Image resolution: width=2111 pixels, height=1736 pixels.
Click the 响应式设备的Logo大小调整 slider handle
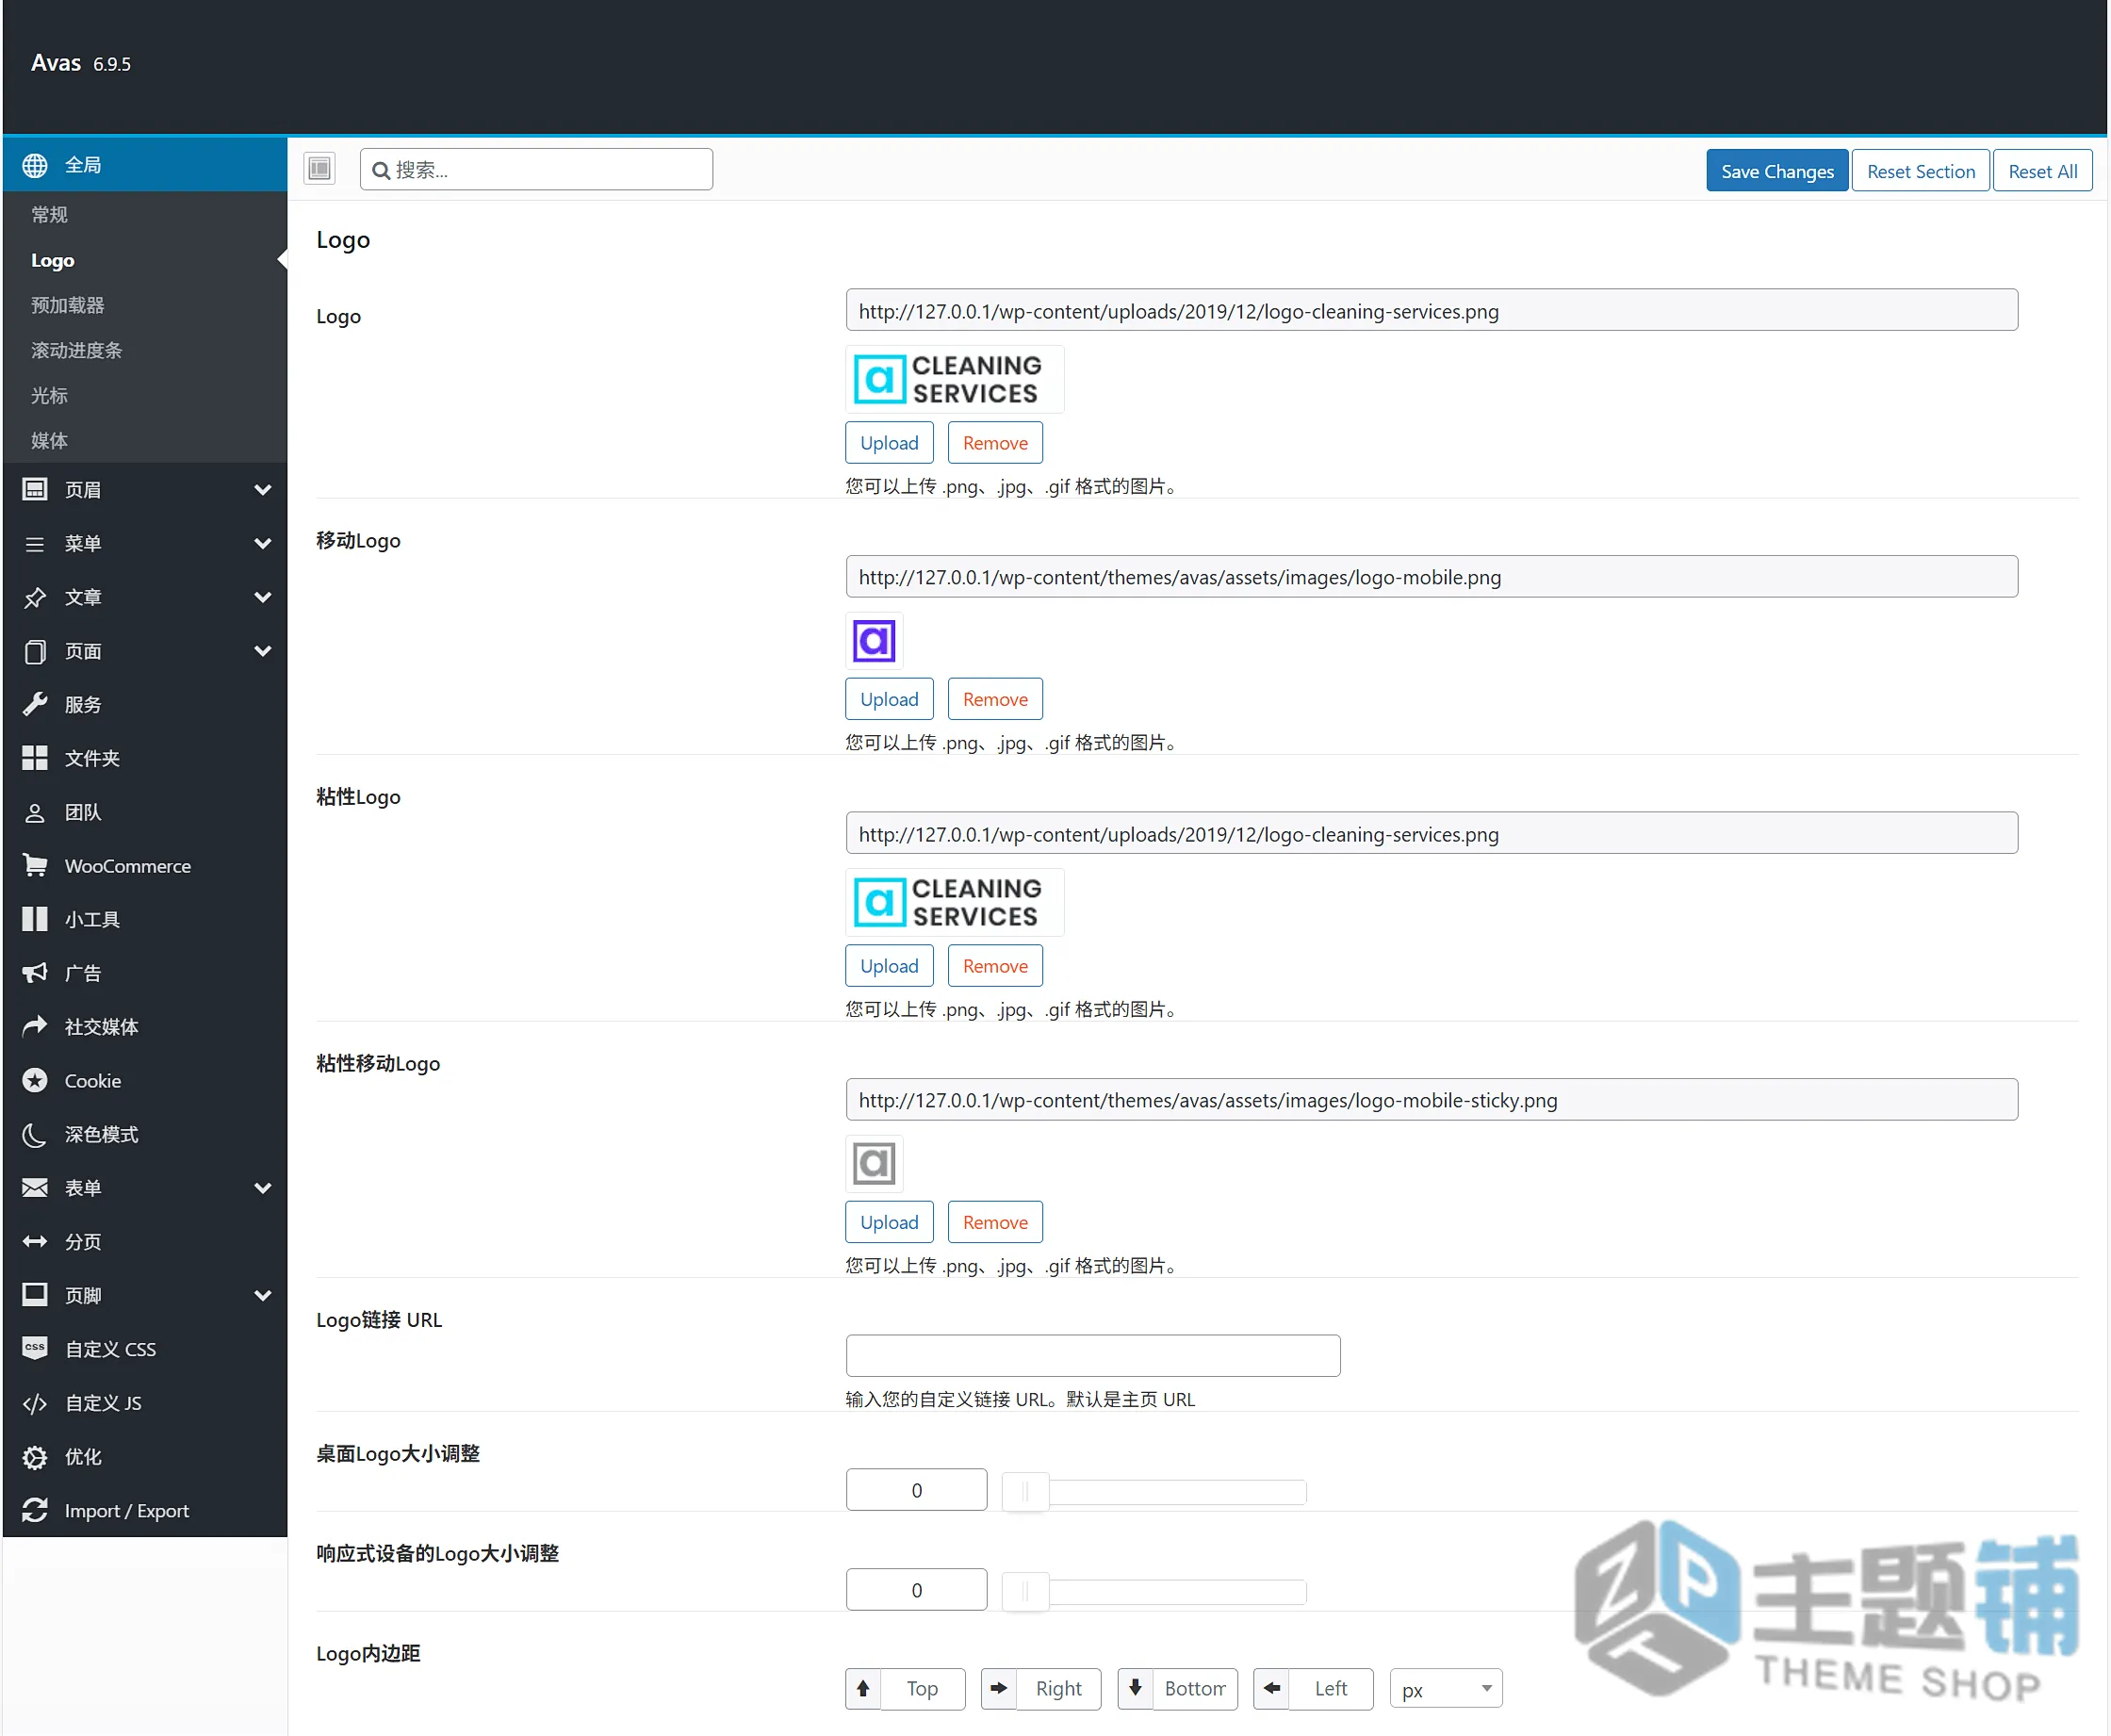click(1026, 1592)
